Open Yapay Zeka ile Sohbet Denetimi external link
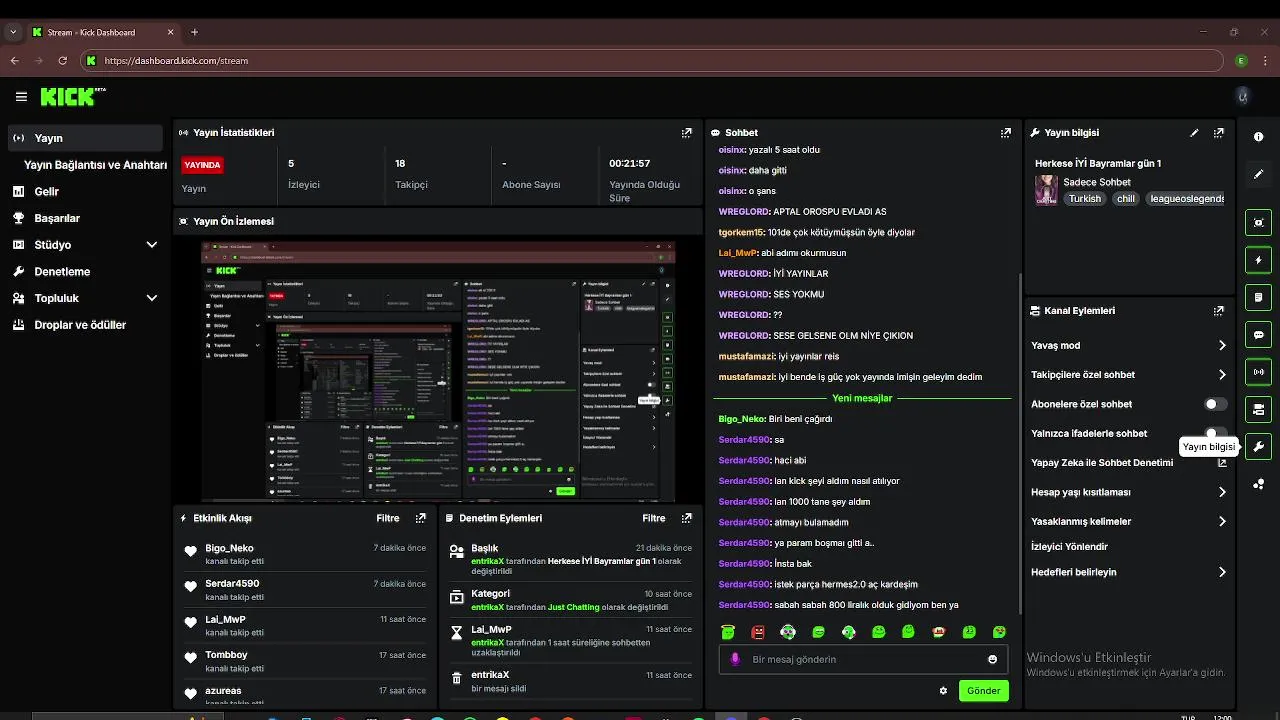1280x720 pixels. [1221, 463]
